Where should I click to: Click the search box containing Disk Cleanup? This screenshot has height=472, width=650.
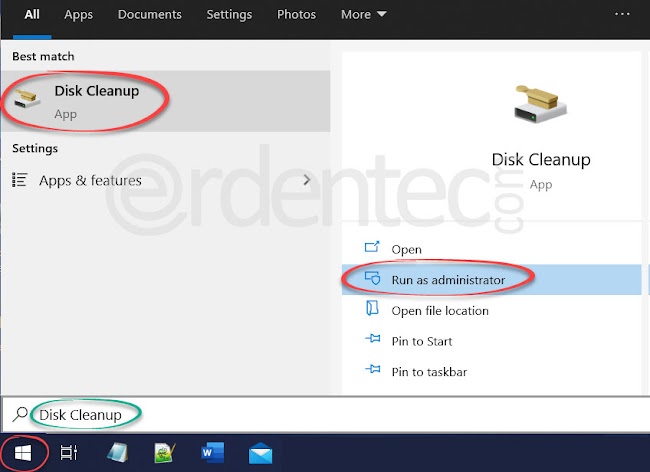326,414
